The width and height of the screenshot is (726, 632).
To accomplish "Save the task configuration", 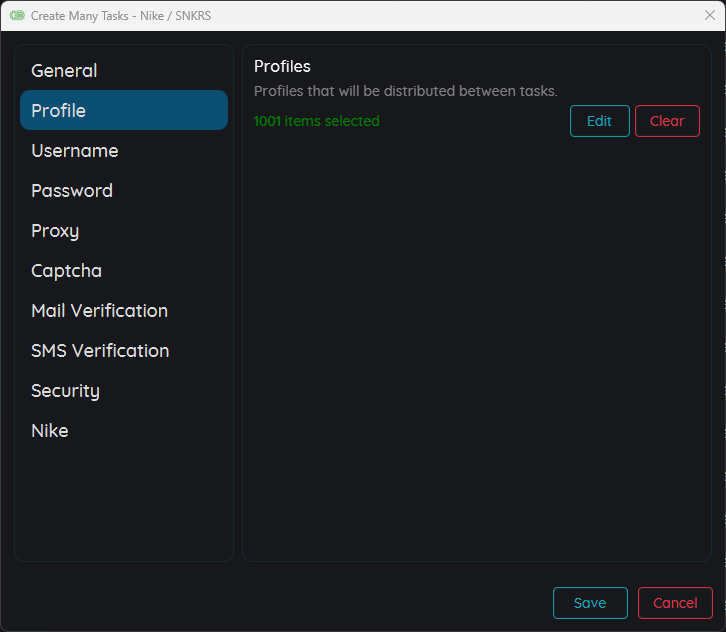I will (590, 603).
